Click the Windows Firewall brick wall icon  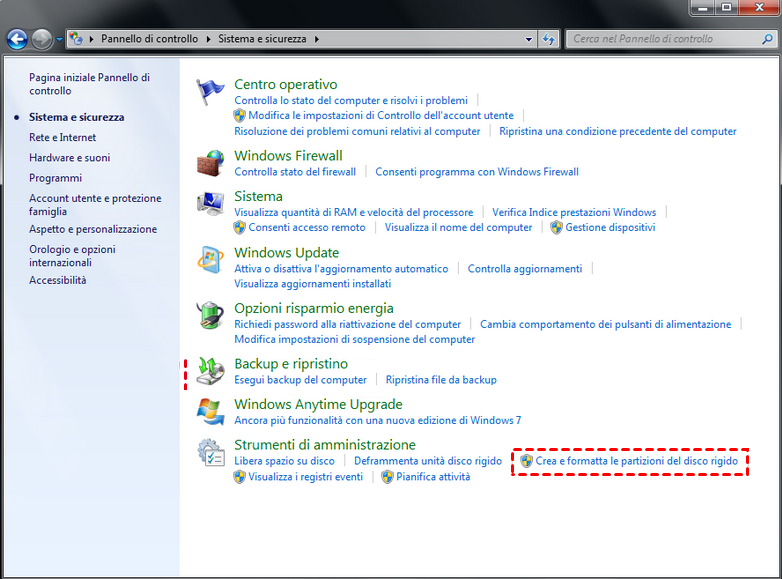(210, 163)
